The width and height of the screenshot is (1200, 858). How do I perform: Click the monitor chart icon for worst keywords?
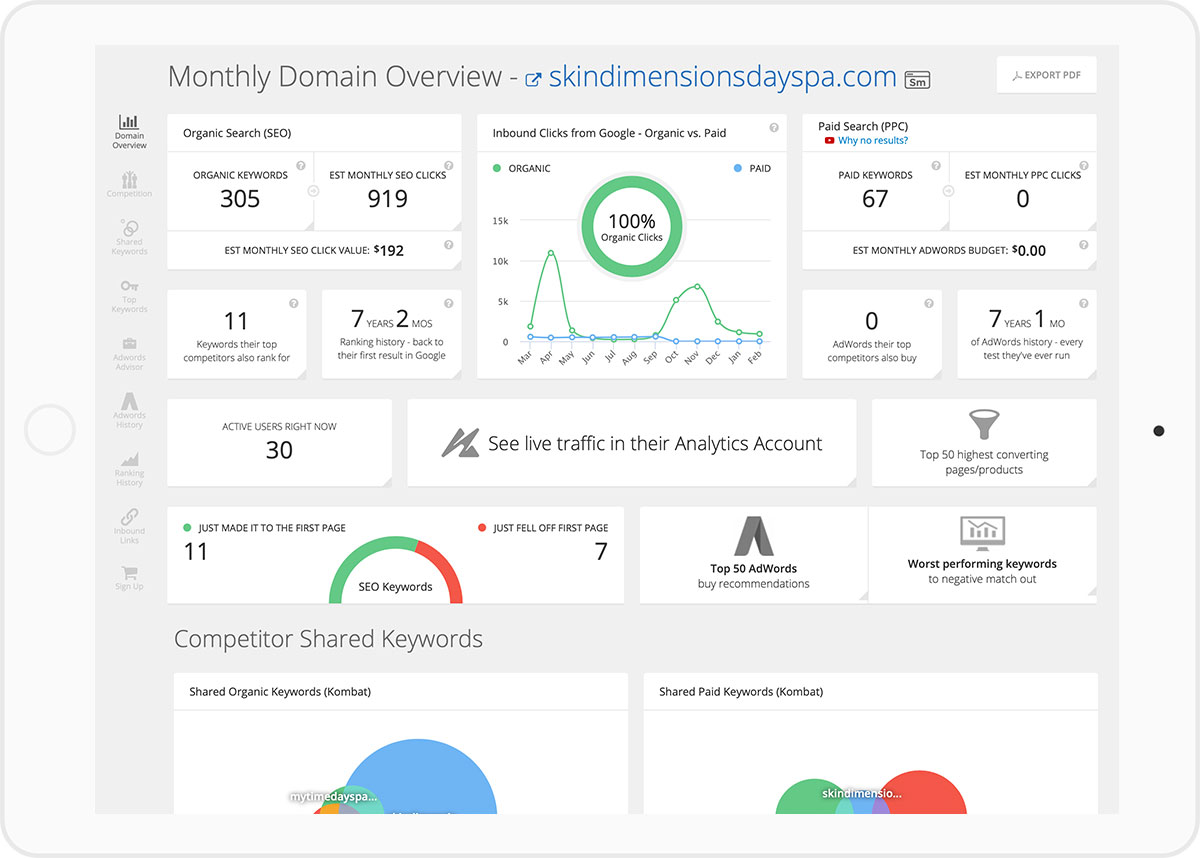(x=982, y=533)
